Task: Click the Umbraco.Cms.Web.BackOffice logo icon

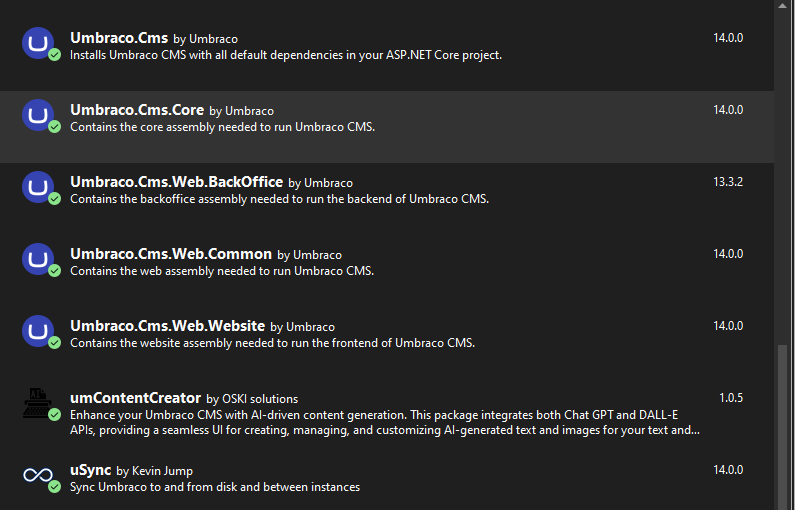Action: tap(37, 187)
